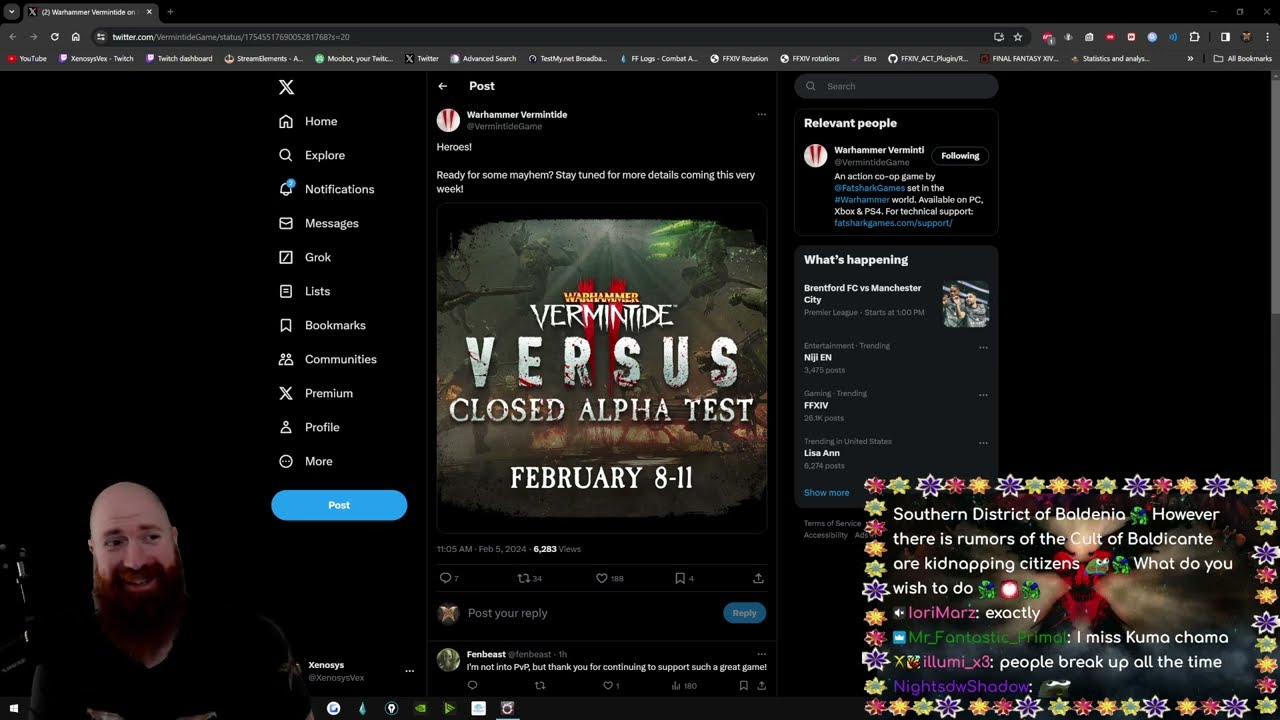Viewport: 1280px width, 720px height.
Task: Open a new browser tab
Action: (170, 12)
